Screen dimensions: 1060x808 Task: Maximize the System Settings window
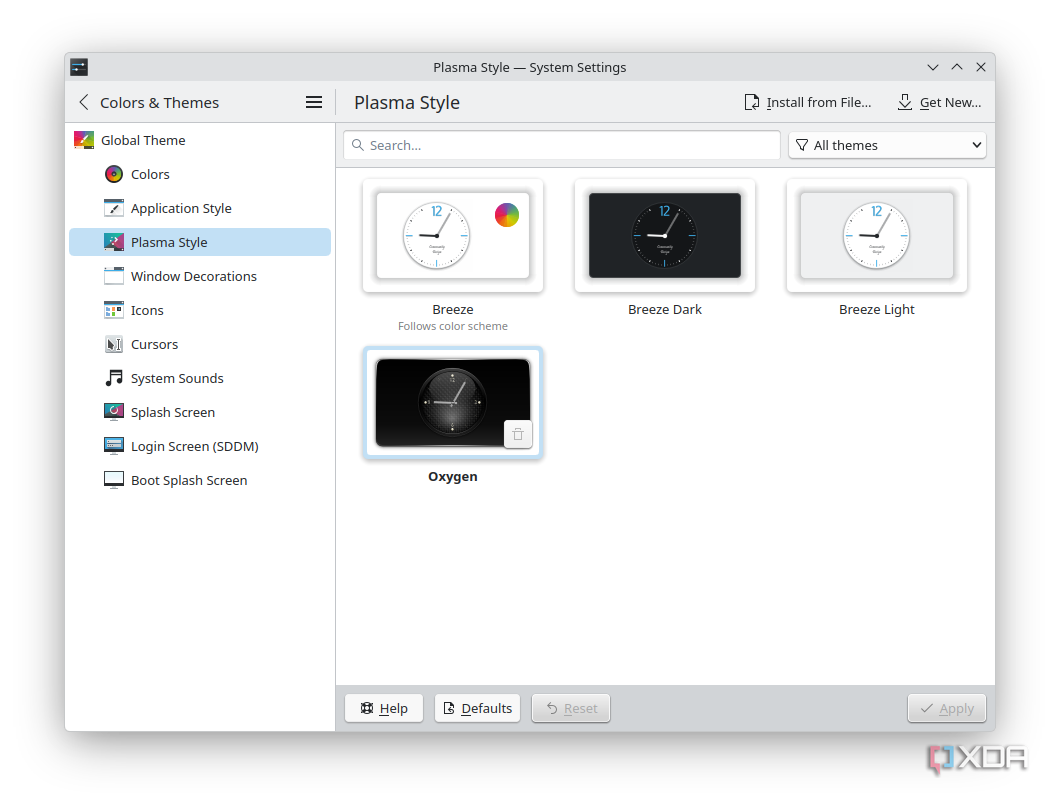(957, 67)
